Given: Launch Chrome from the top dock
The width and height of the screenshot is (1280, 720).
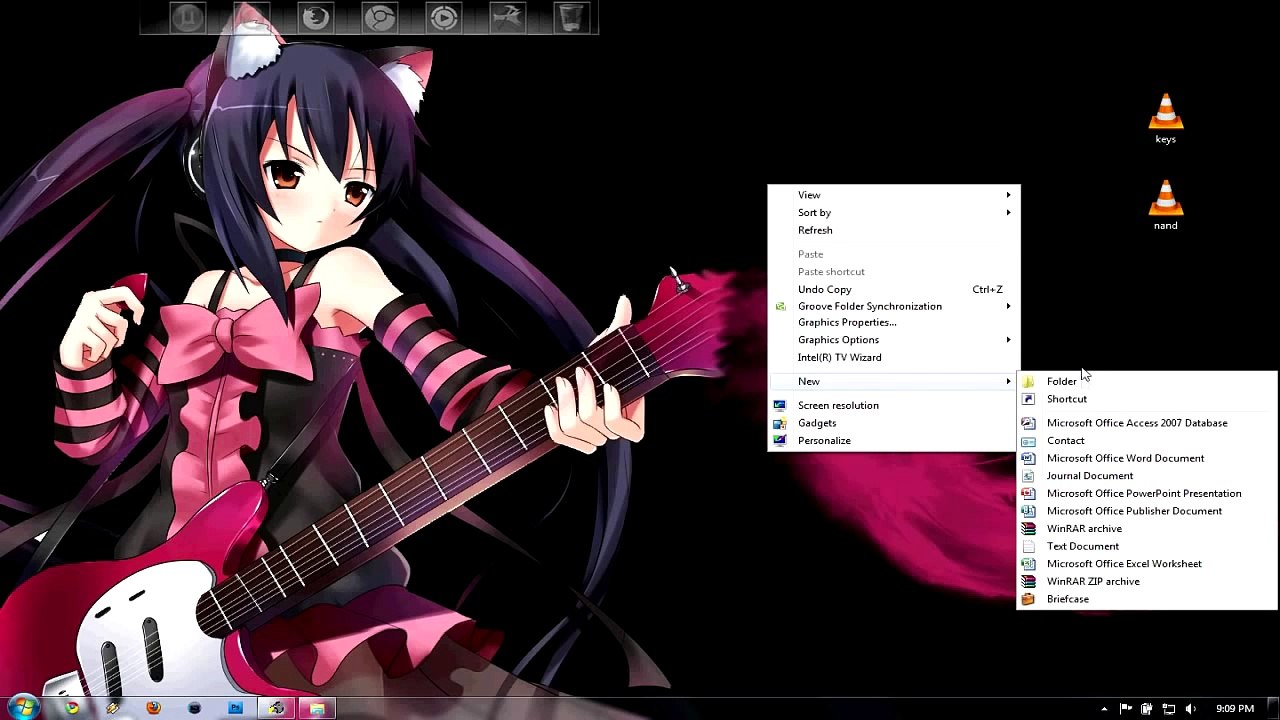Looking at the screenshot, I should click(379, 17).
